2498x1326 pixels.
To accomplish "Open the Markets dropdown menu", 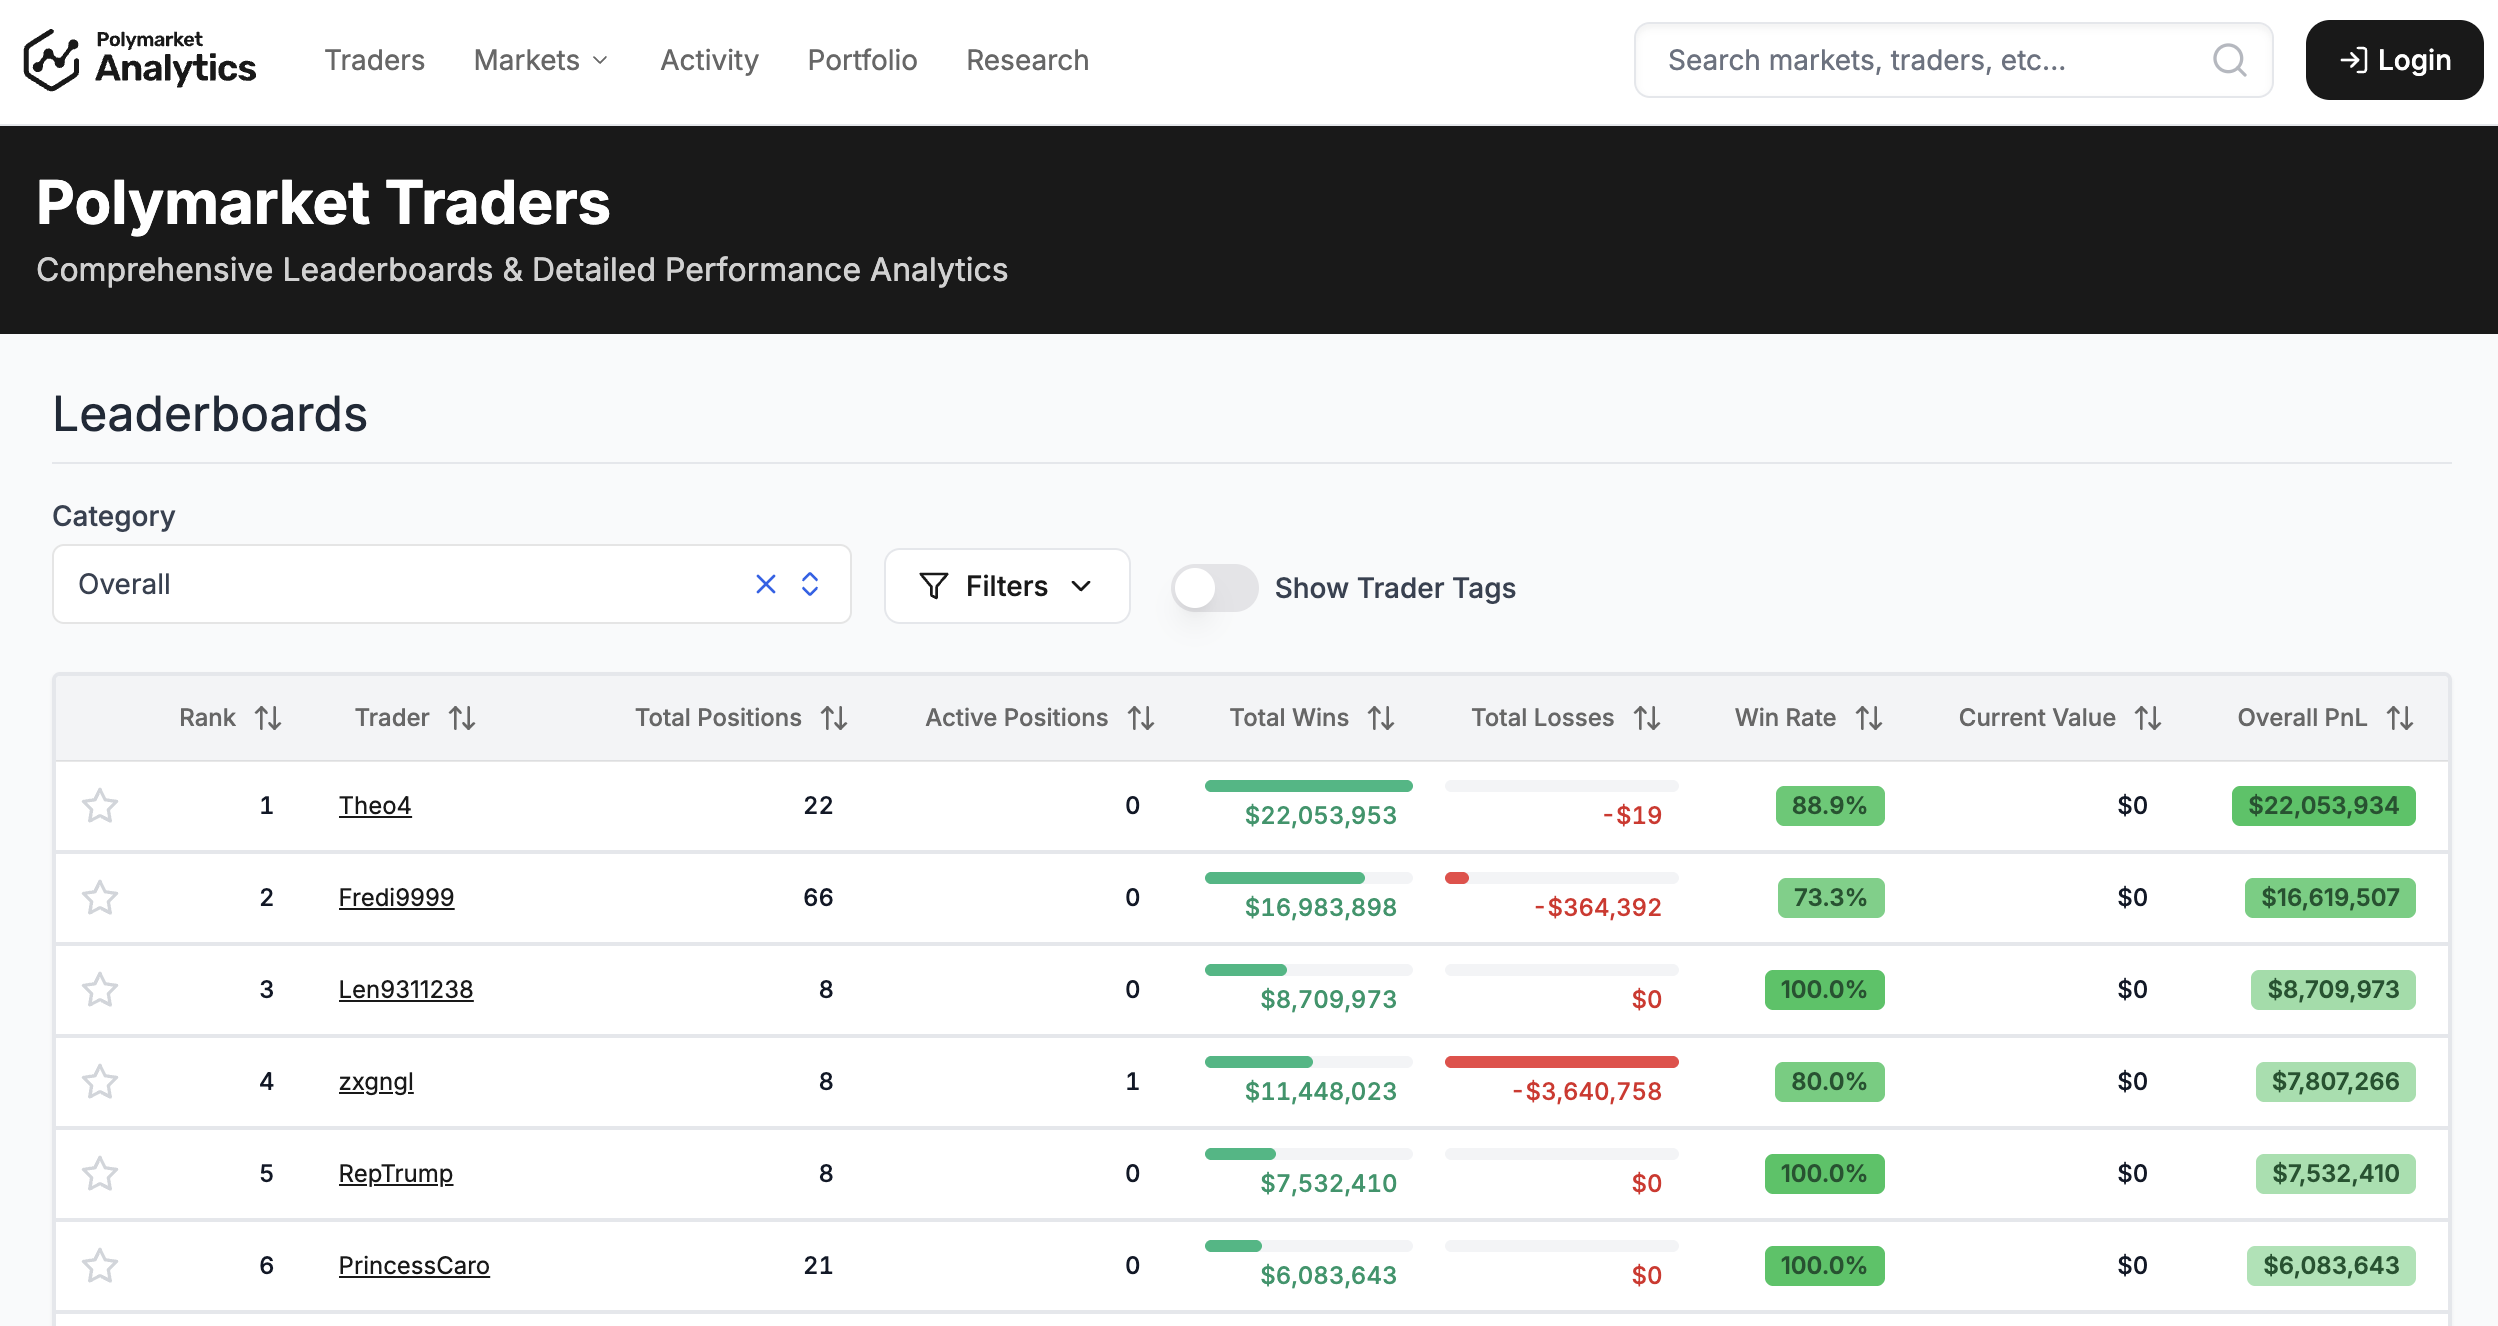I will pos(541,60).
